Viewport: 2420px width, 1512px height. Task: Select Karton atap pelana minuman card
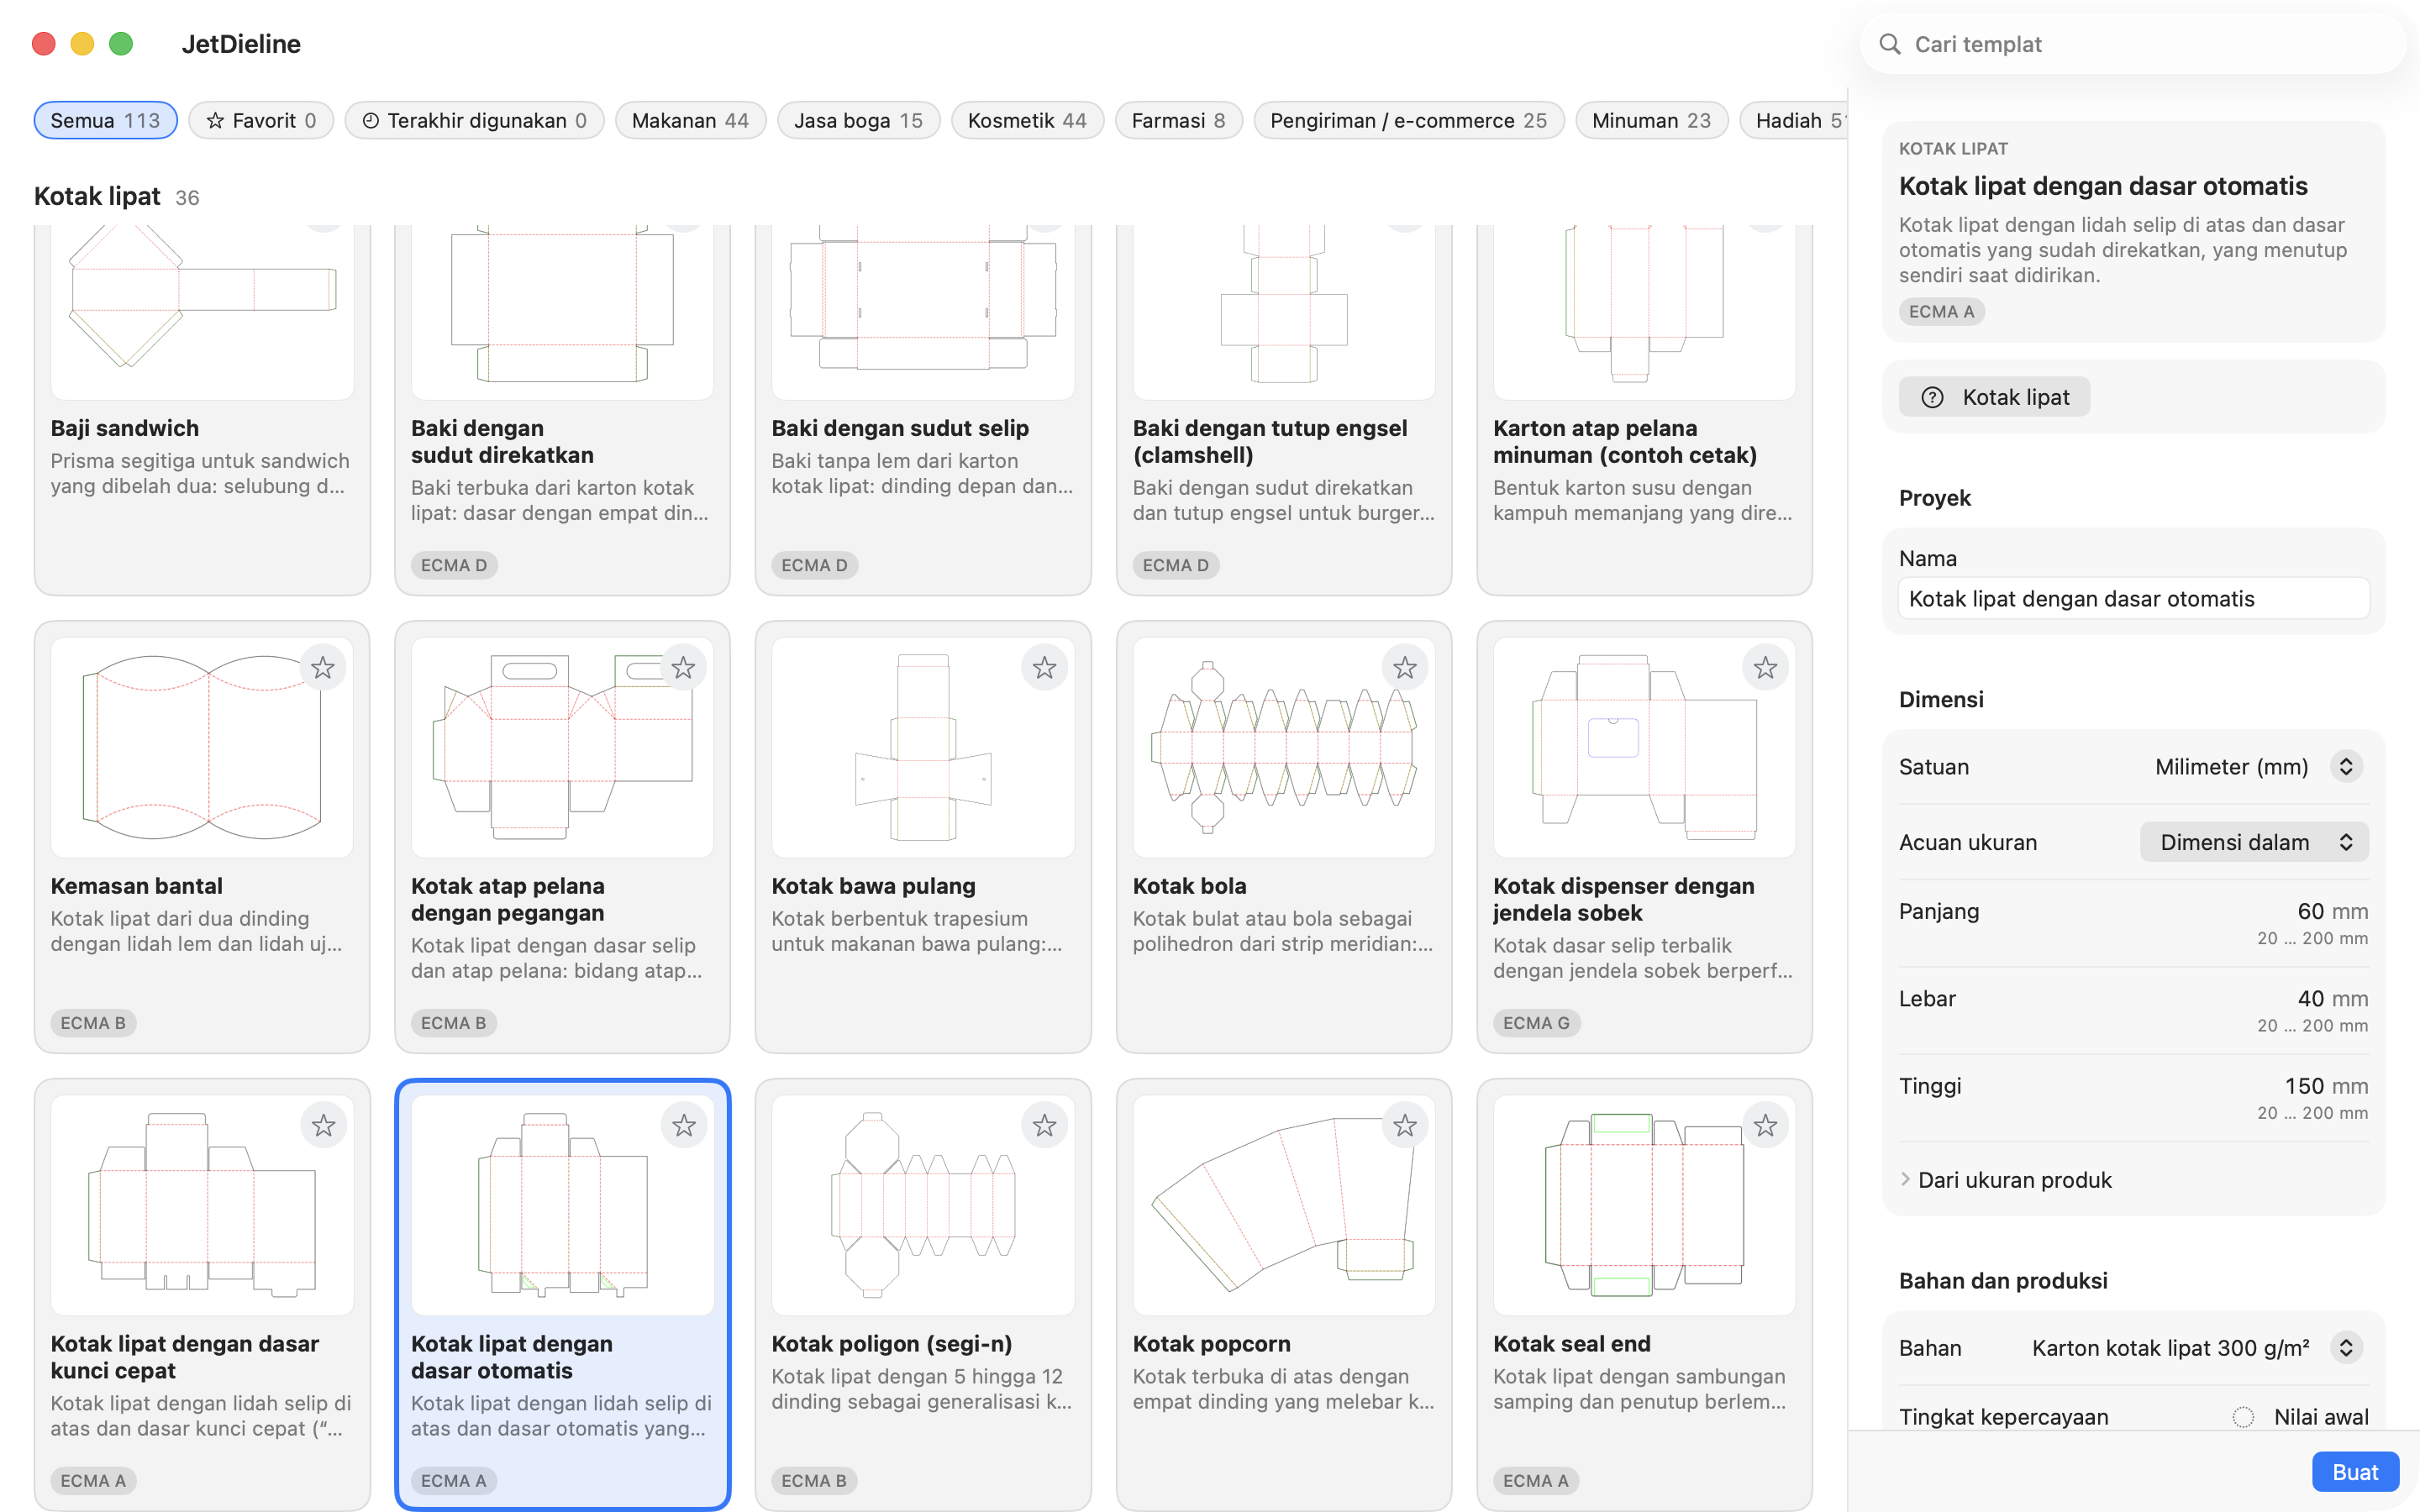[1644, 410]
